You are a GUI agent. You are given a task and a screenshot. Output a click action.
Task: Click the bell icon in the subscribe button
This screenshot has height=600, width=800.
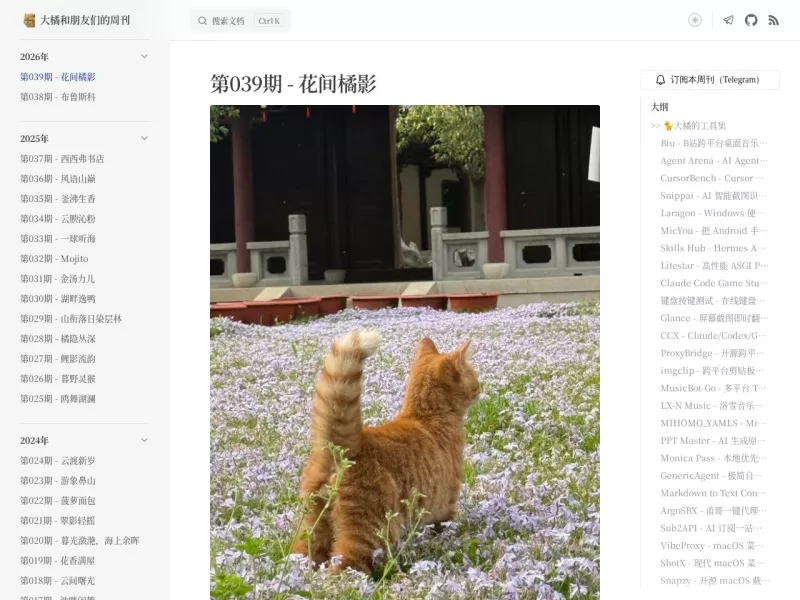pyautogui.click(x=660, y=80)
